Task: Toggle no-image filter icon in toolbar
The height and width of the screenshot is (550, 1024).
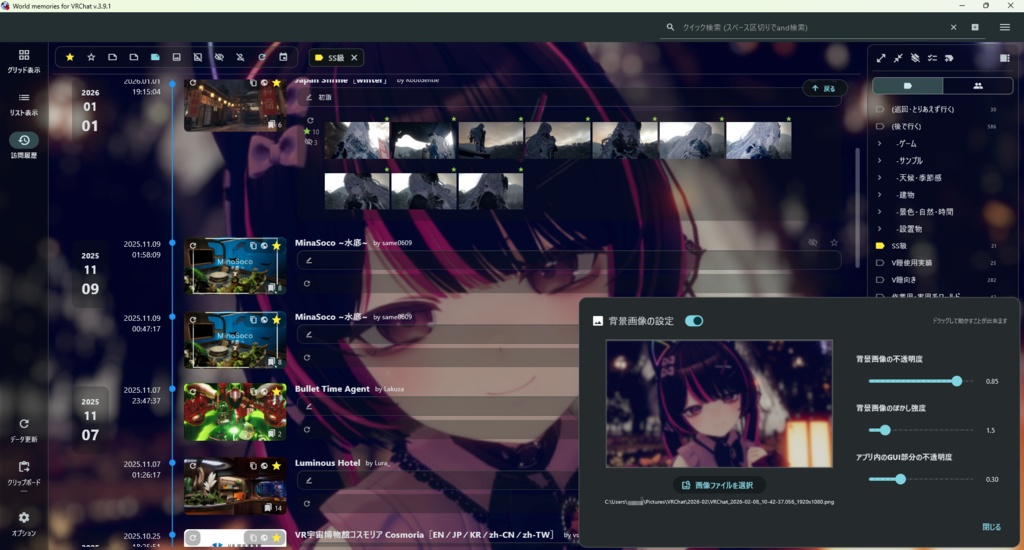Action: [x=198, y=57]
